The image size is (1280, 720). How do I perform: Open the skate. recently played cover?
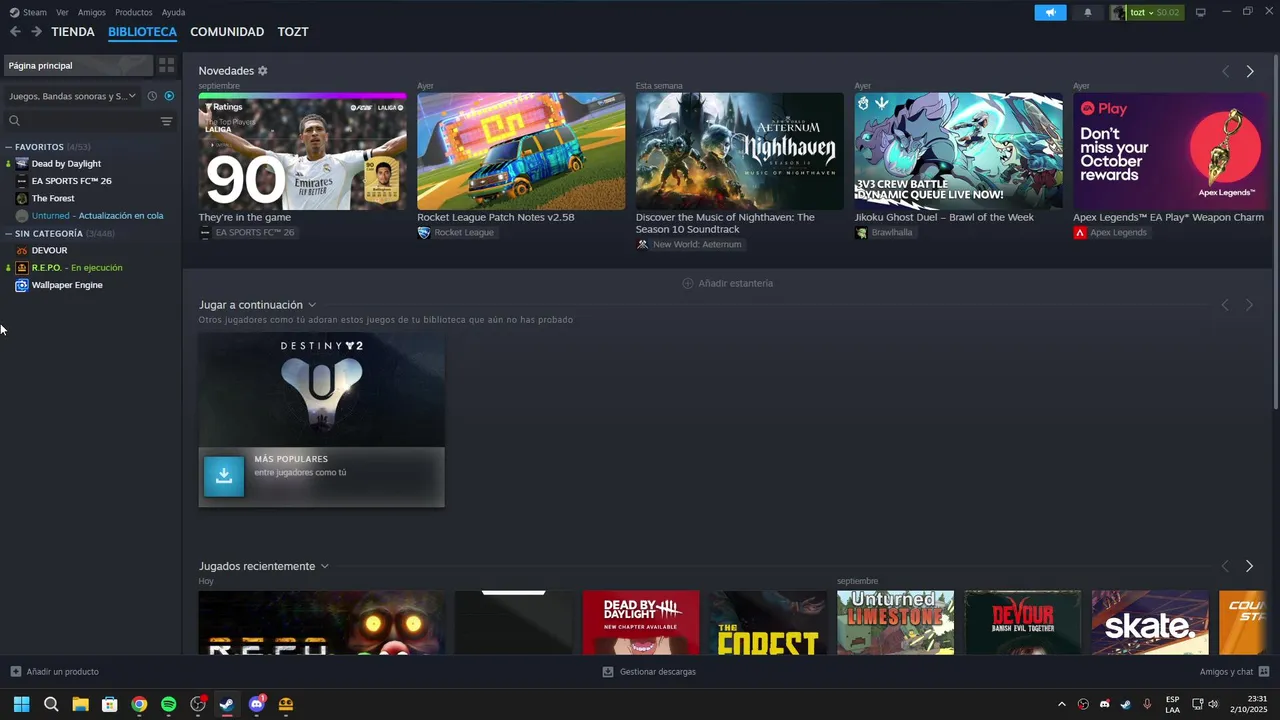pos(1149,622)
